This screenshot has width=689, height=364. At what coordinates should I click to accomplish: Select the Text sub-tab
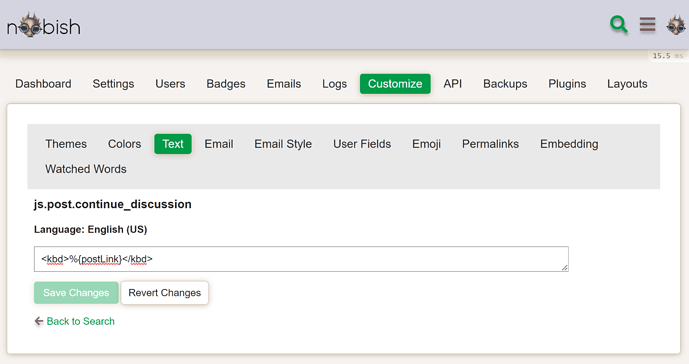tap(173, 144)
